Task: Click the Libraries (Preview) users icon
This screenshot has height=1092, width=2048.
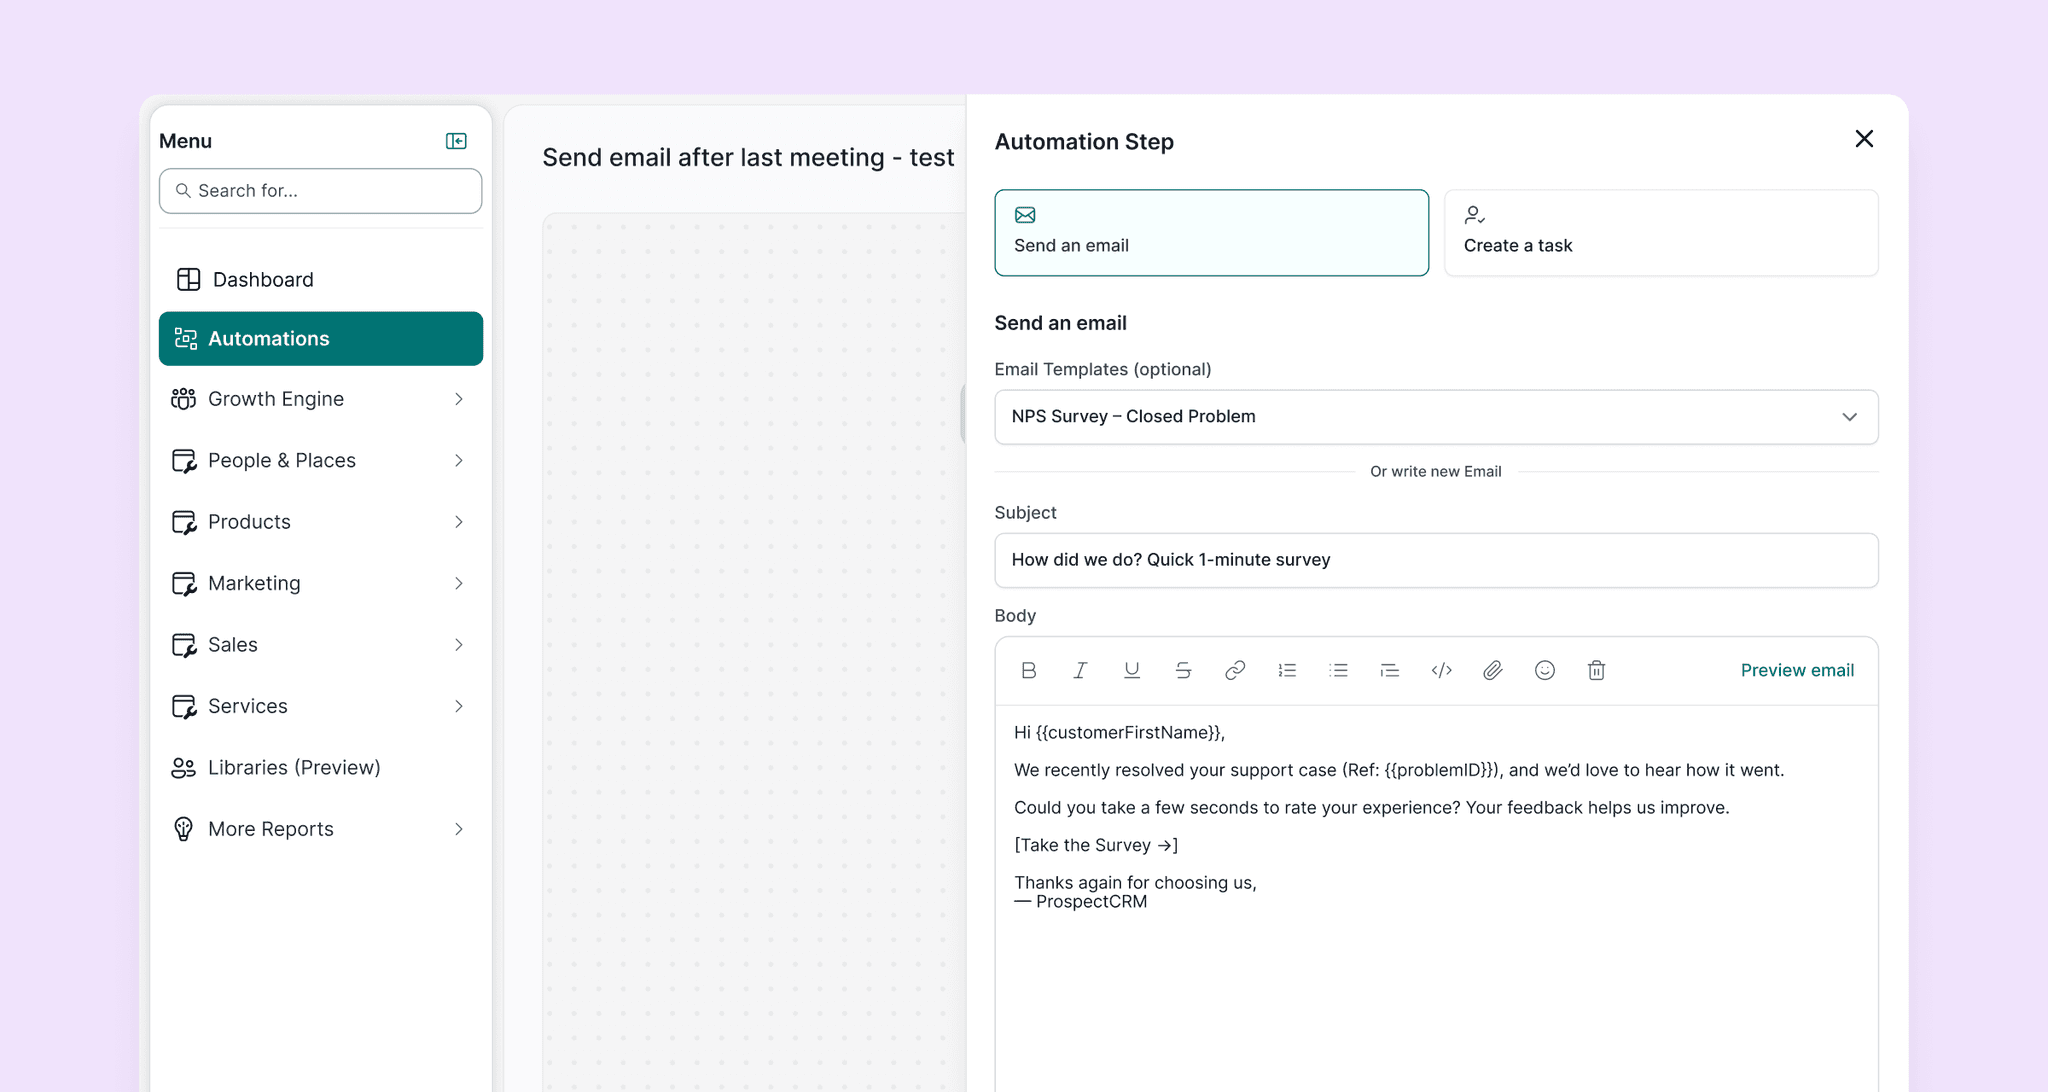Action: (x=183, y=768)
